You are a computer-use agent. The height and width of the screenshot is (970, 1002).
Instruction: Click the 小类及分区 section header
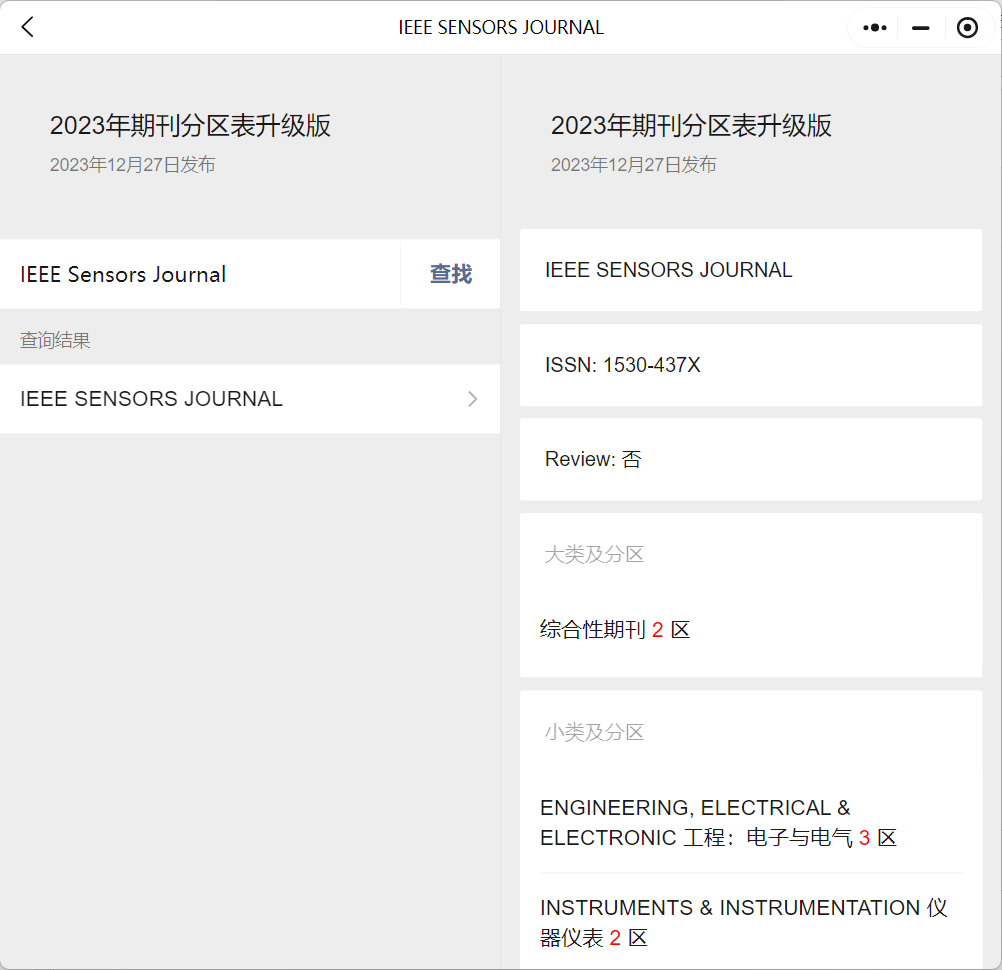(x=594, y=732)
